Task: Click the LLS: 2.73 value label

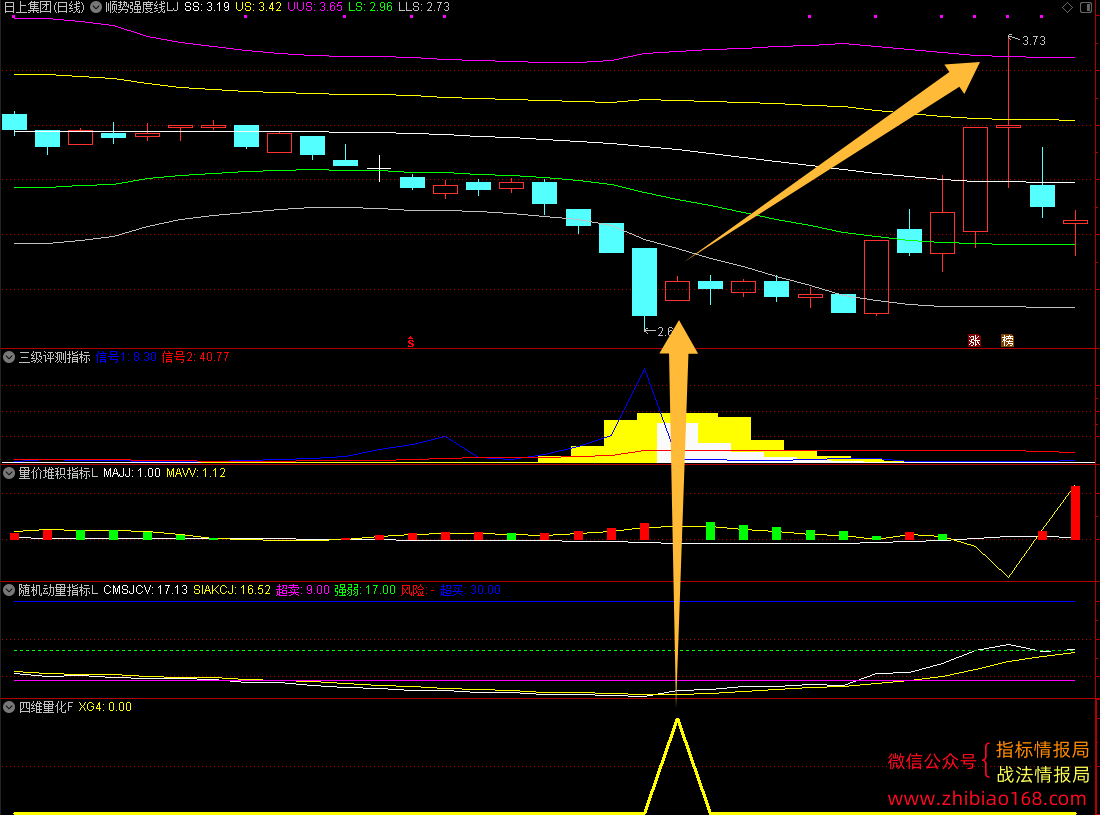Action: tap(424, 7)
